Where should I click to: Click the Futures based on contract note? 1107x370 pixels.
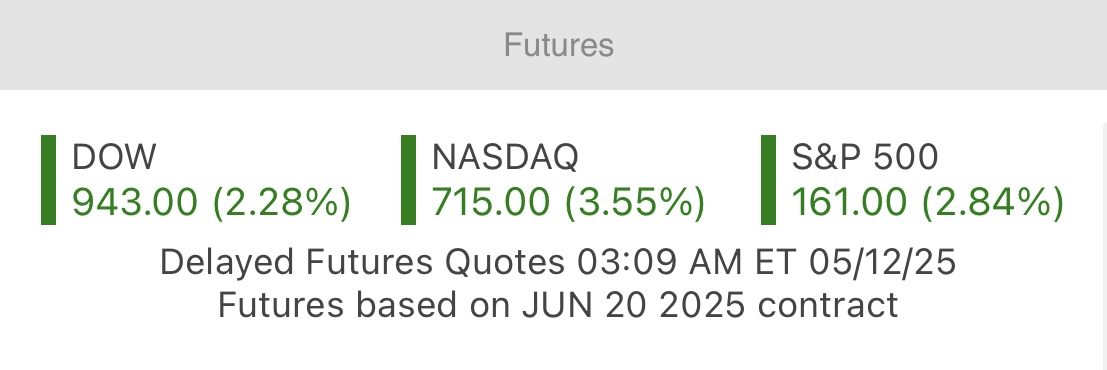click(x=558, y=306)
